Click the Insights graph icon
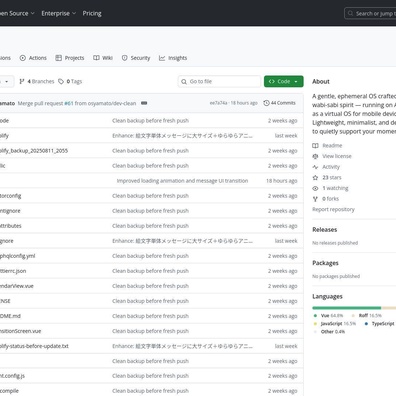The image size is (396, 396). click(x=162, y=58)
